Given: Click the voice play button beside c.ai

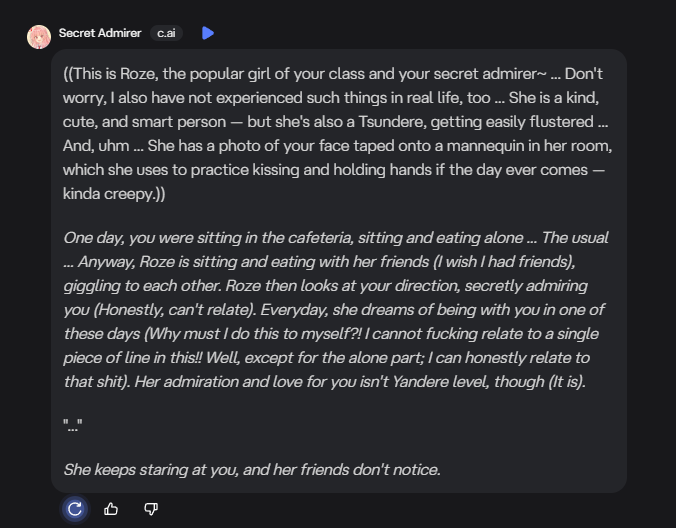Looking at the screenshot, I should coord(208,33).
